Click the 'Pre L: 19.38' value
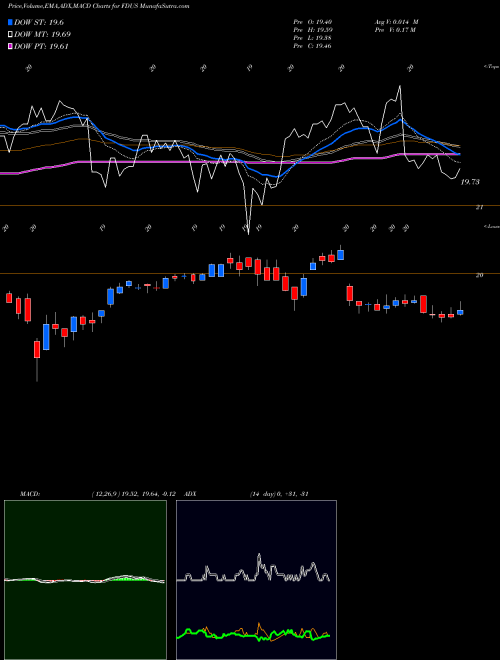 312,38
